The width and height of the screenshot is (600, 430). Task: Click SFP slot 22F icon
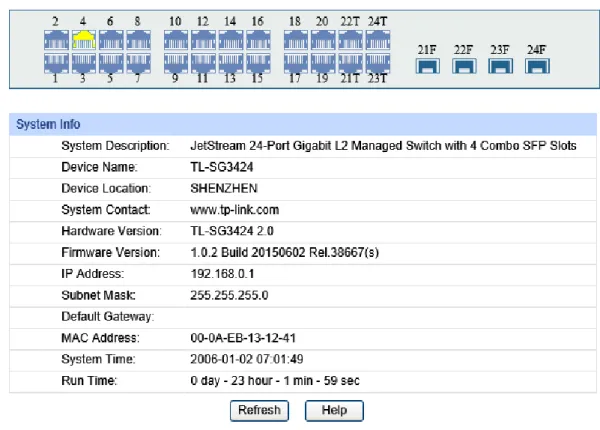pos(464,66)
